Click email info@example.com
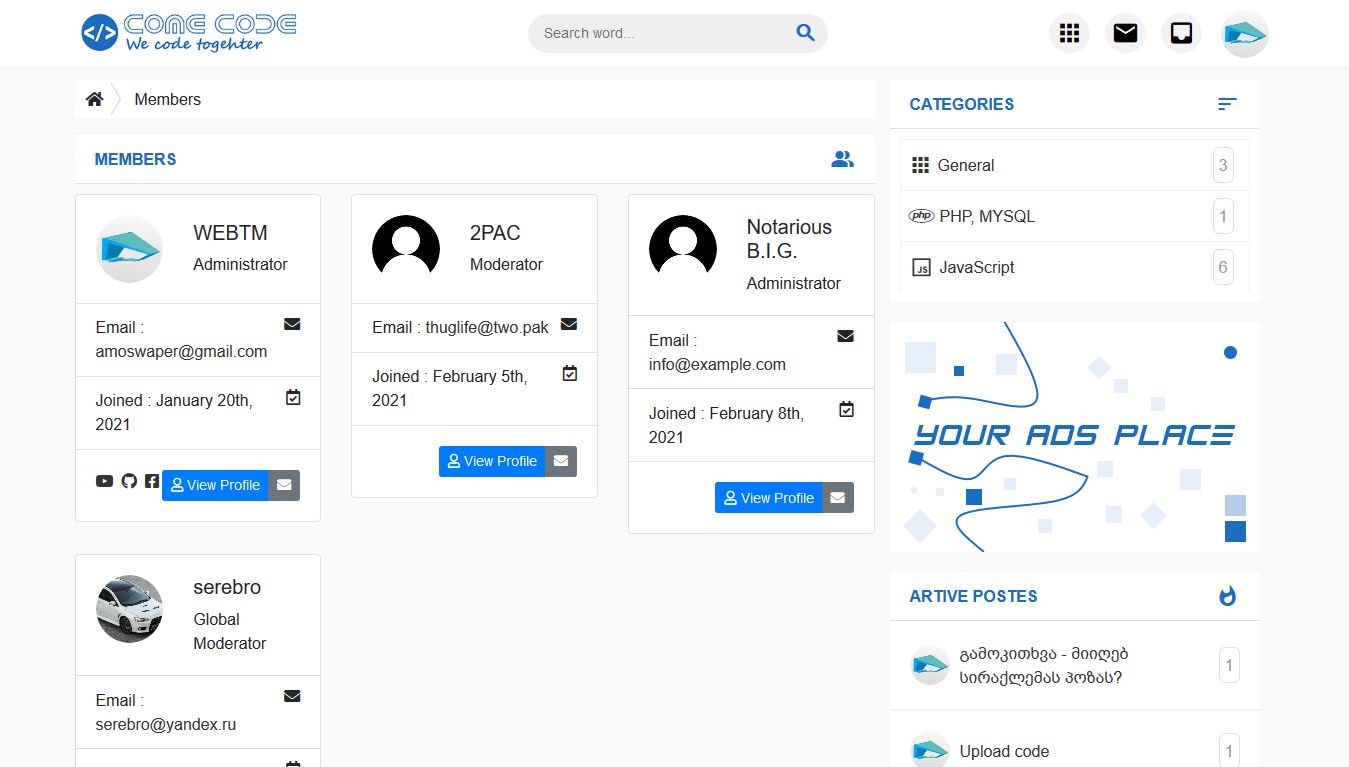The height and width of the screenshot is (767, 1349). pyautogui.click(x=717, y=364)
